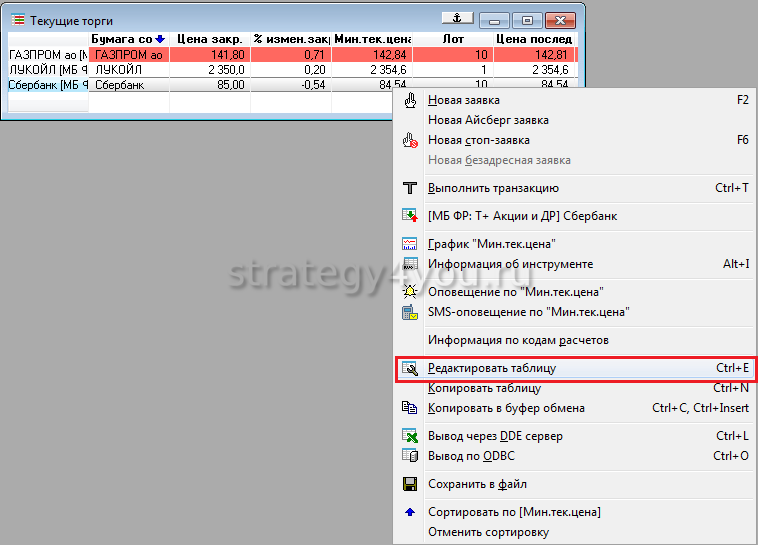Click blue sort arrow in Бумага column header

(159, 39)
